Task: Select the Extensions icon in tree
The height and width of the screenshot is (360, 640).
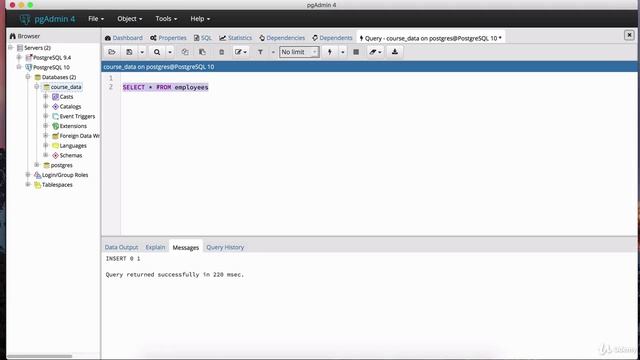Action: pos(55,126)
